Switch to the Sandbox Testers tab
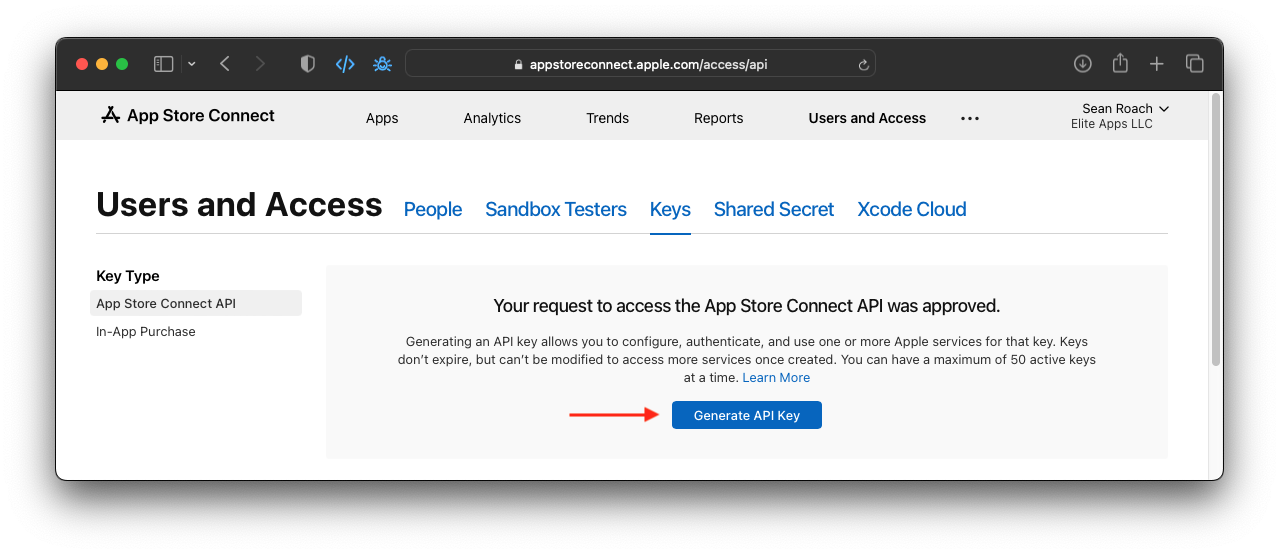Viewport: 1279px width, 554px height. [x=556, y=210]
